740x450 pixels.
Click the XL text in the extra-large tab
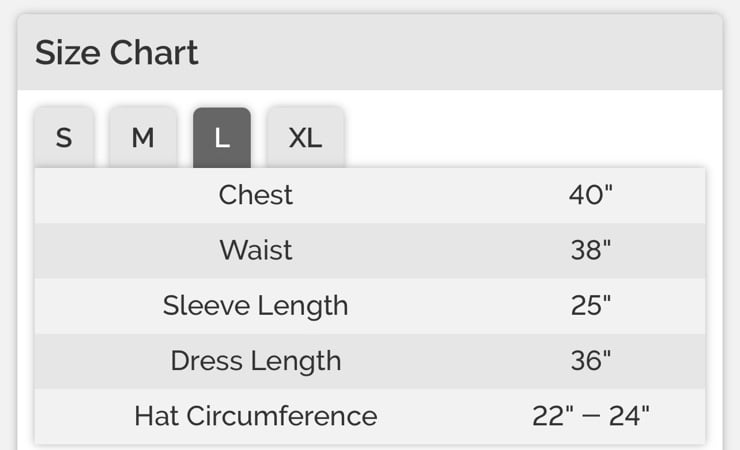pyautogui.click(x=305, y=138)
